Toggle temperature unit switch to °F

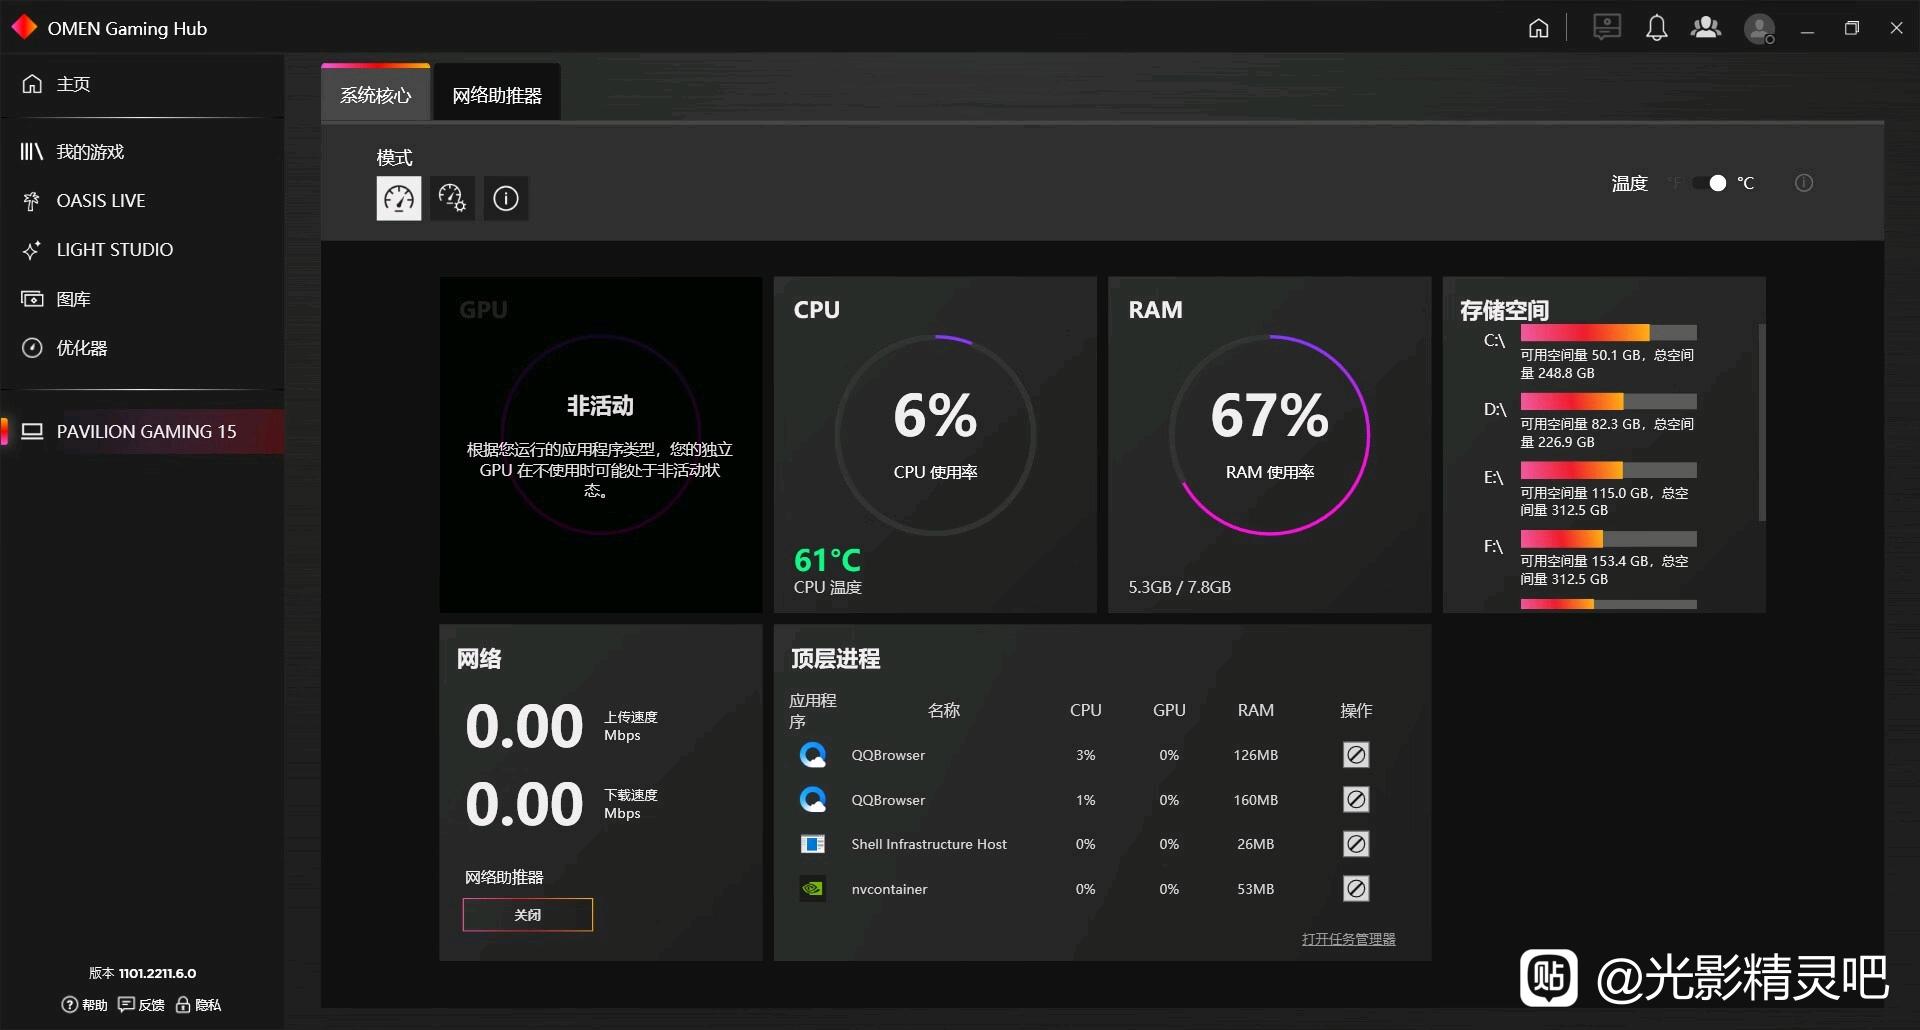(x=1709, y=183)
